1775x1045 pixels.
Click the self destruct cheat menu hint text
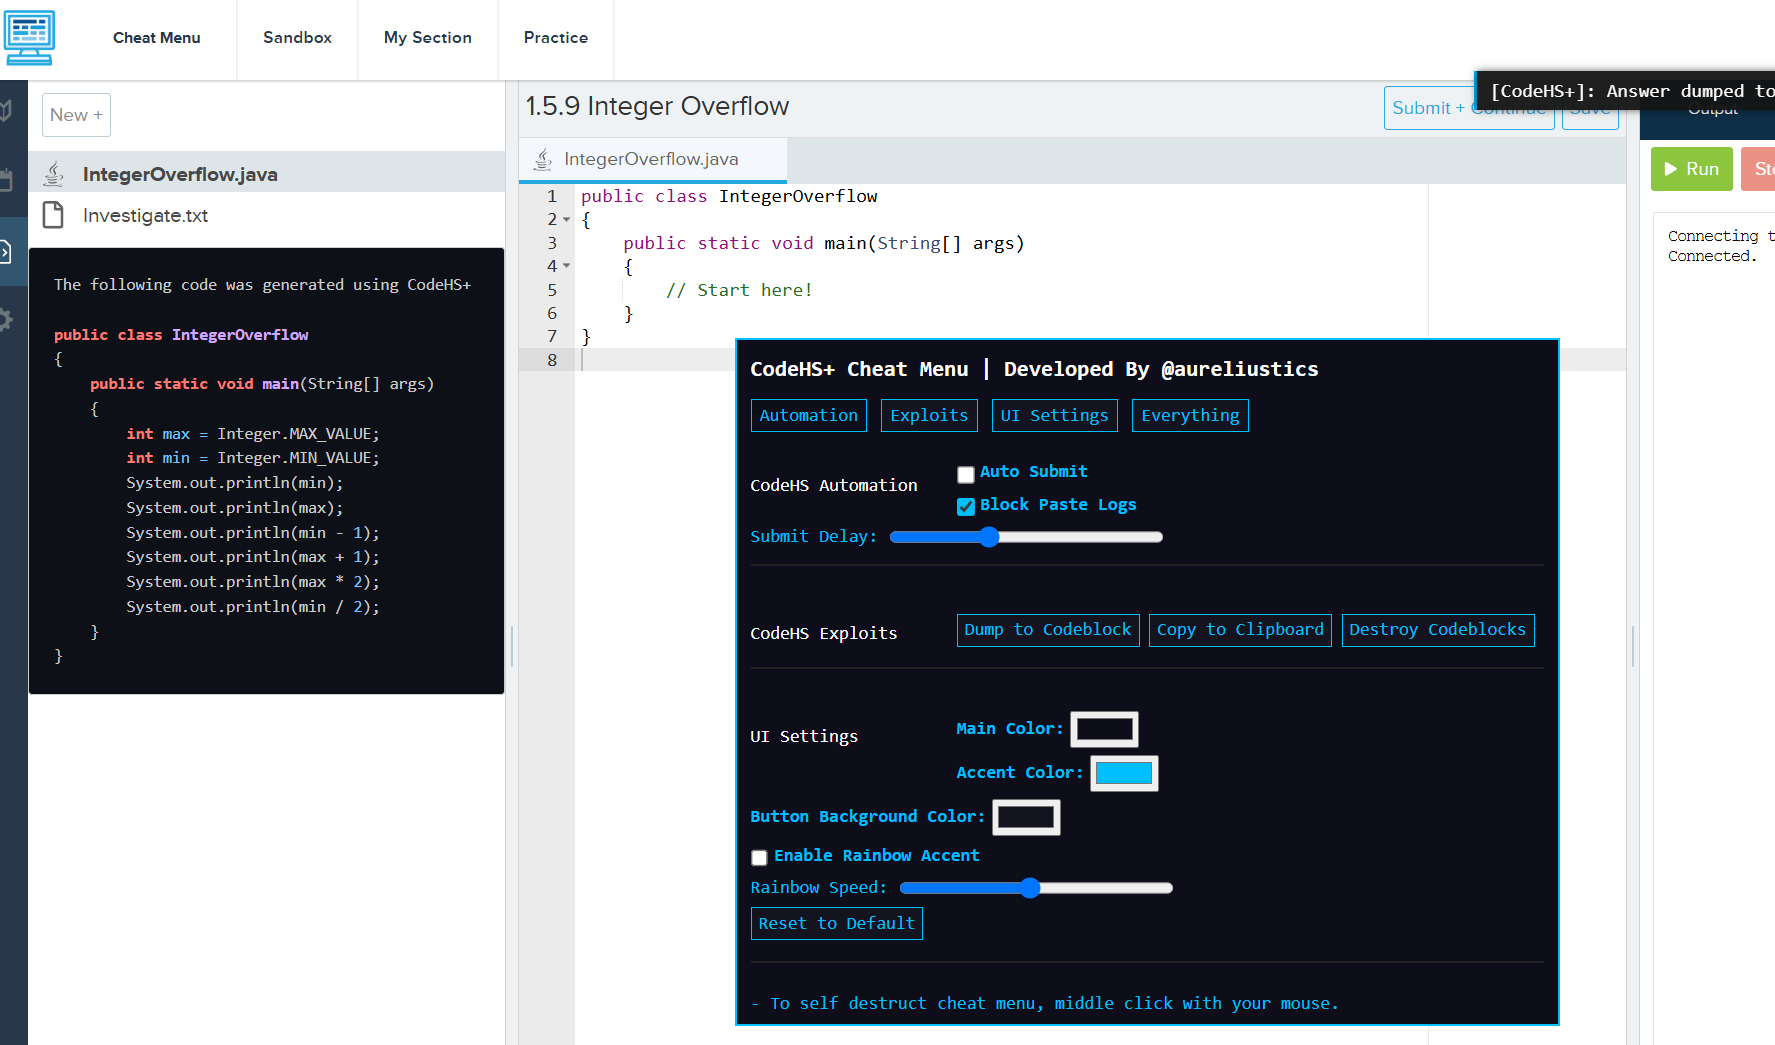coord(1045,1003)
